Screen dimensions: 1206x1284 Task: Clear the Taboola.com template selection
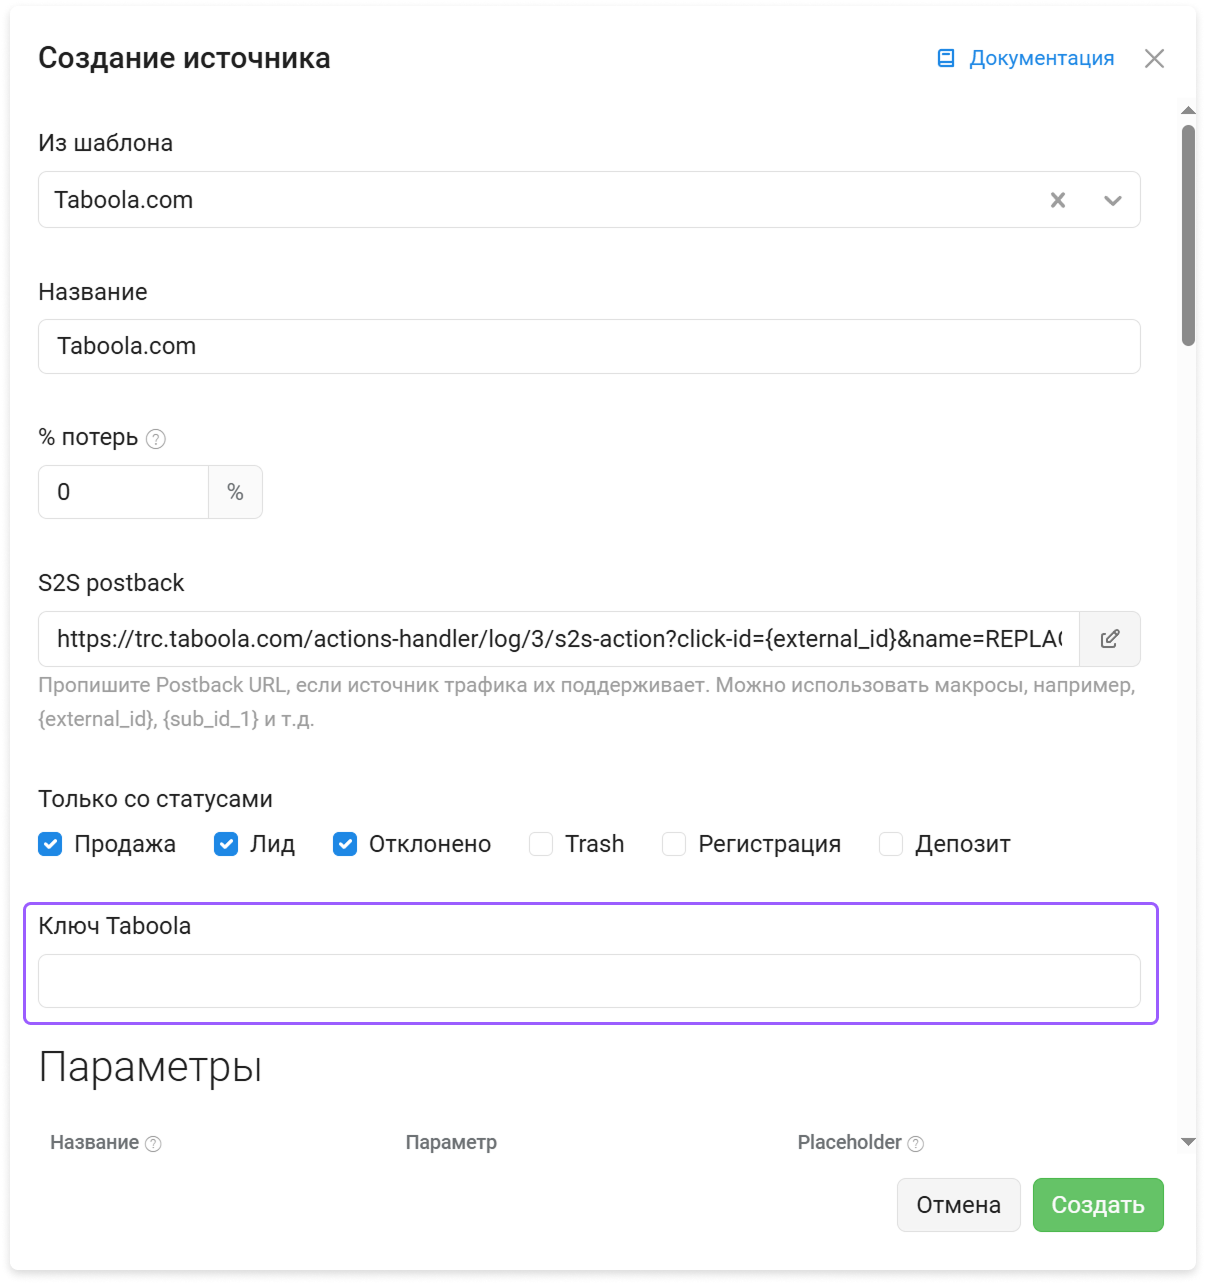1058,200
